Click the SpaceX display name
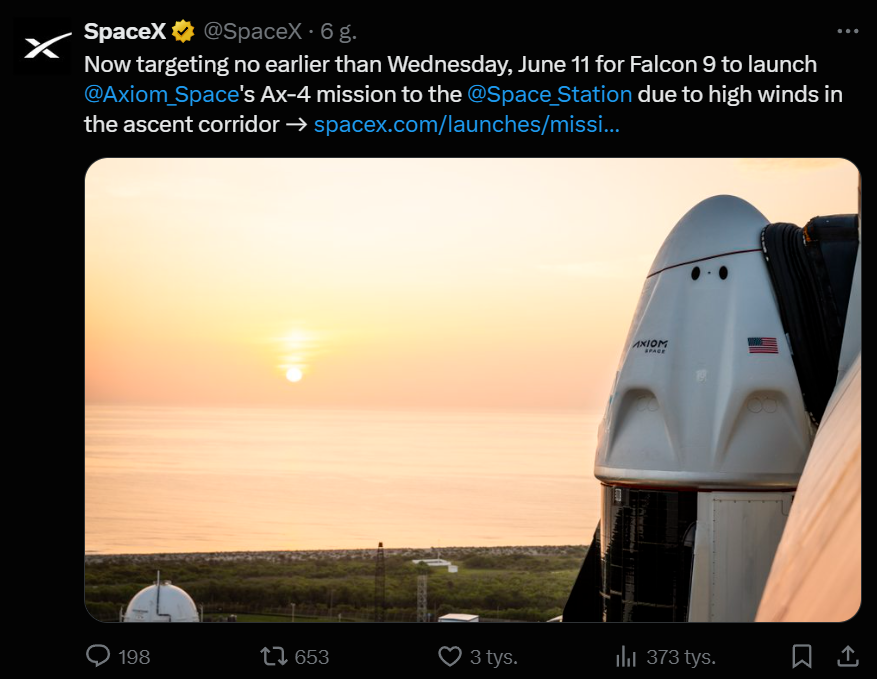Viewport: 877px width, 679px height. (x=124, y=32)
